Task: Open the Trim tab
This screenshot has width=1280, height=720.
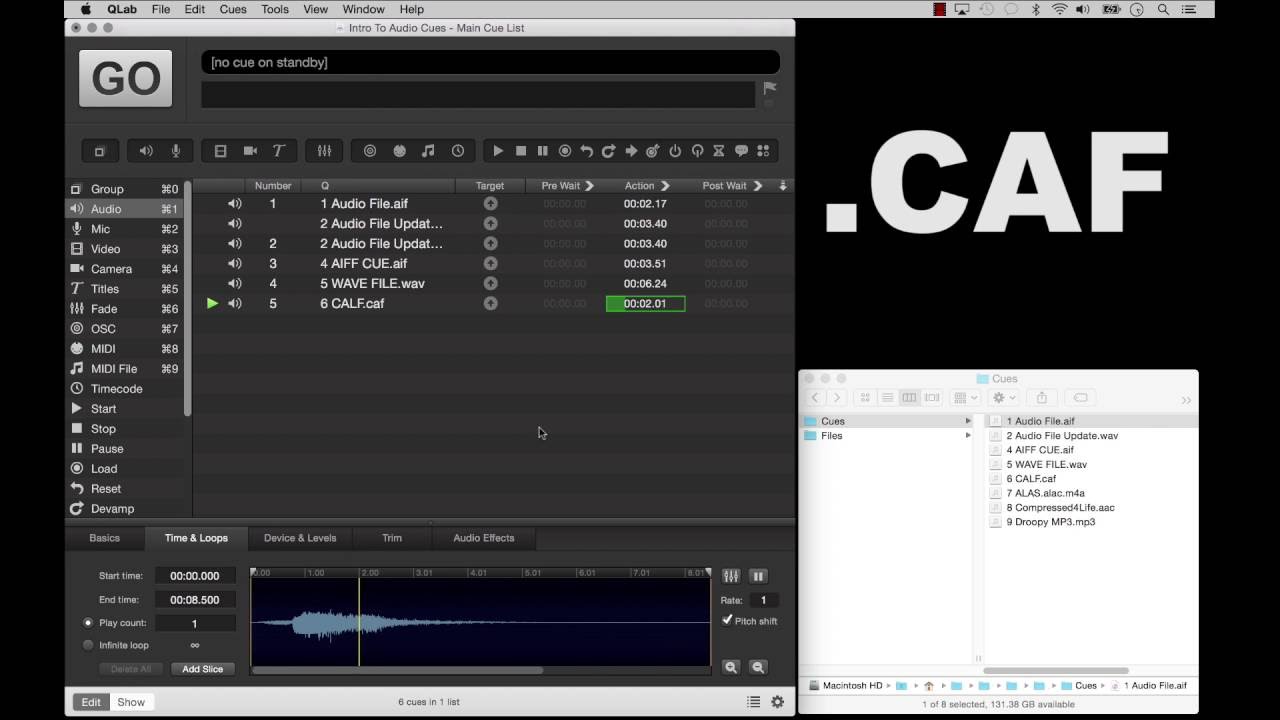Action: click(392, 538)
